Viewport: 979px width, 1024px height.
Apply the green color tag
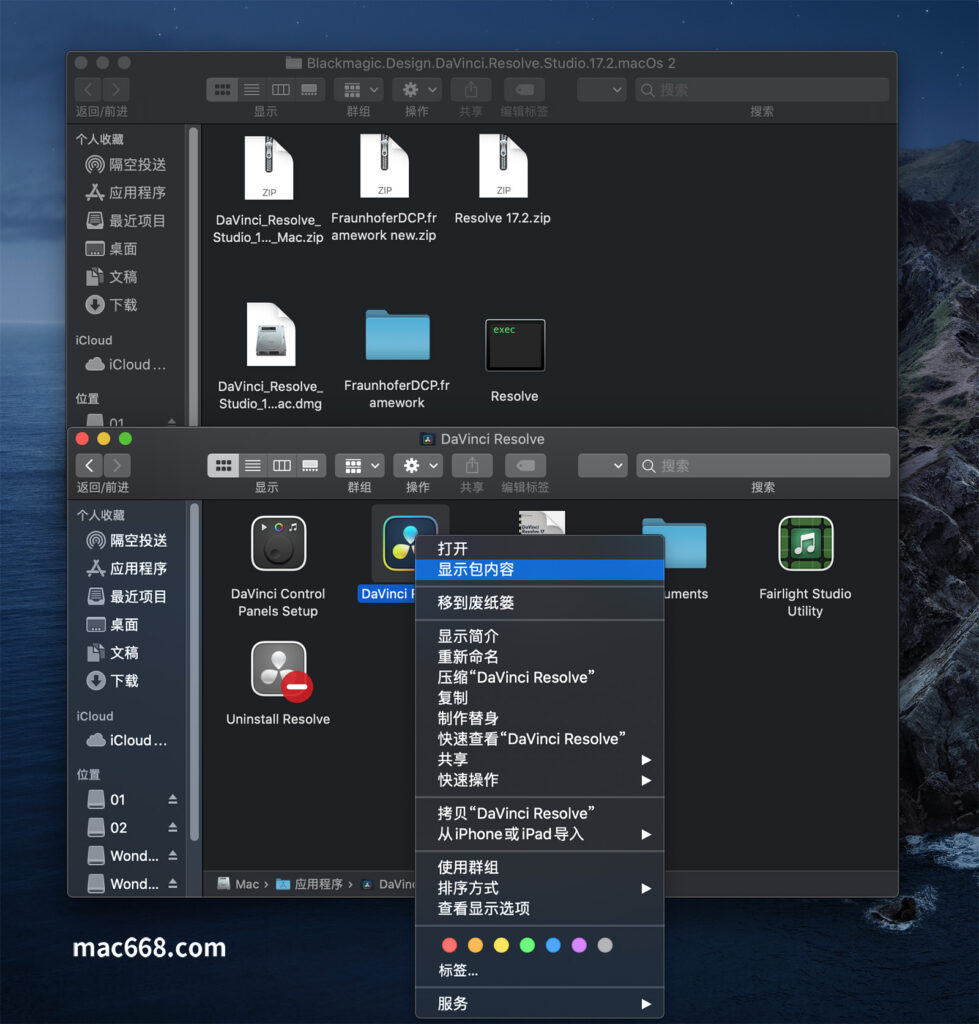(527, 945)
